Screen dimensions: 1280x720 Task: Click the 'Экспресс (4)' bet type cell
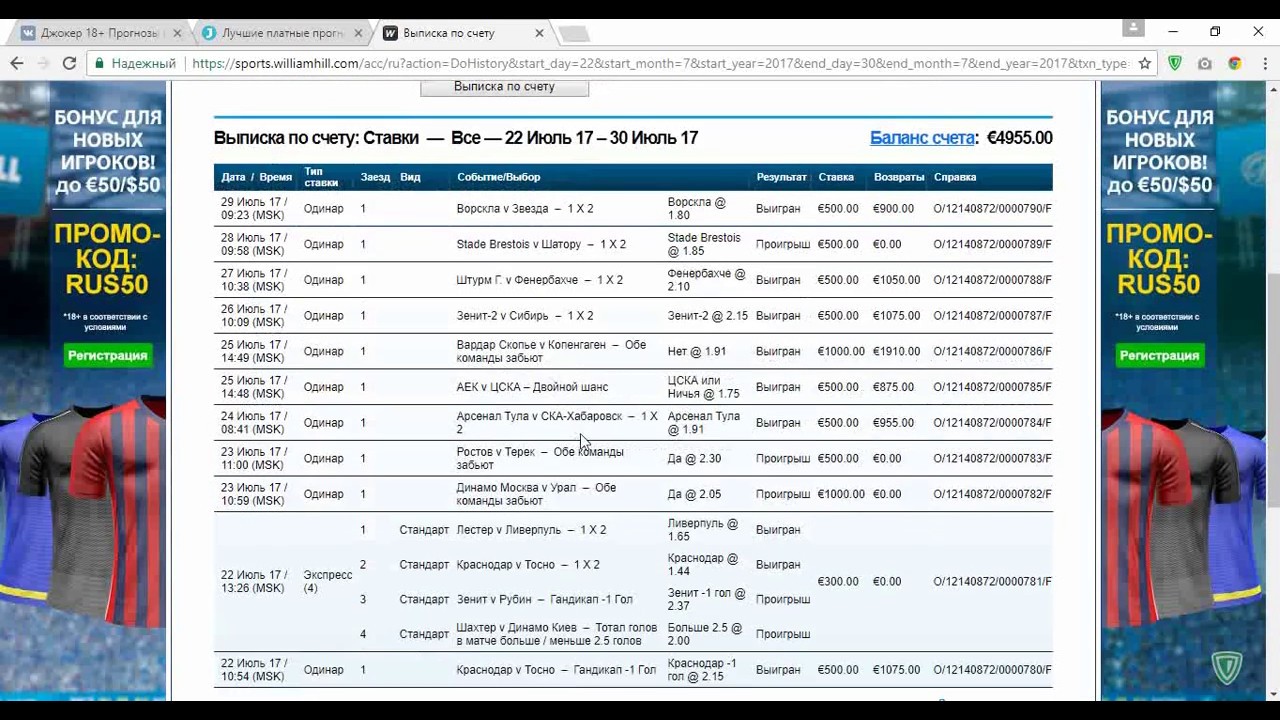click(x=328, y=582)
